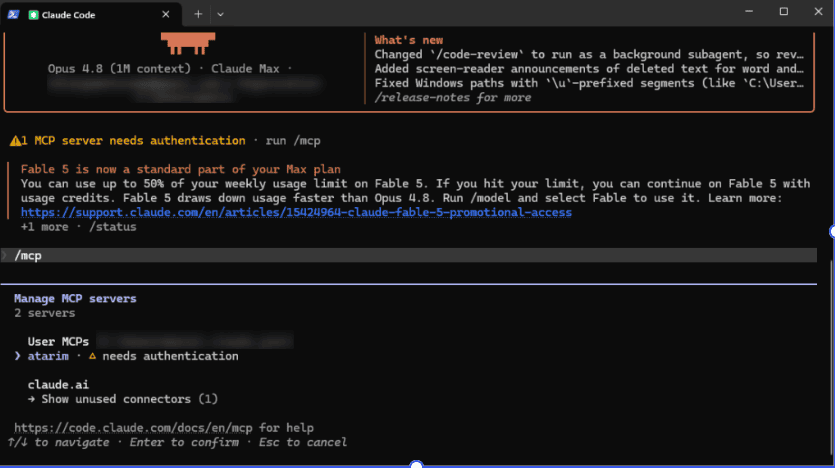Click "Opus 4.8 (1M context)" model text
The height and width of the screenshot is (468, 835).
click(x=119, y=69)
